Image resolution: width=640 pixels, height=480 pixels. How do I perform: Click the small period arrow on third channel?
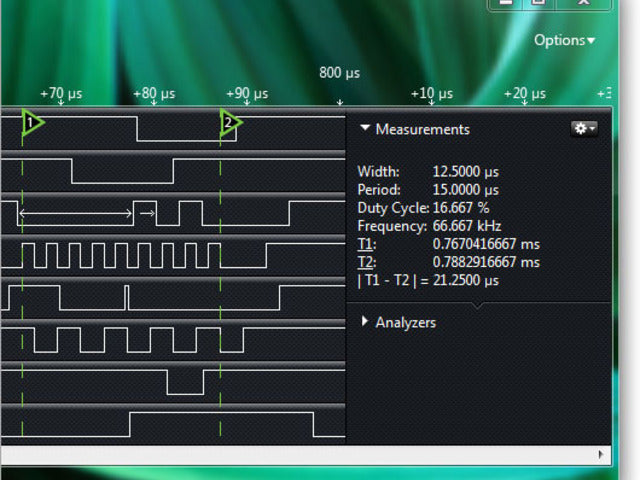point(145,212)
